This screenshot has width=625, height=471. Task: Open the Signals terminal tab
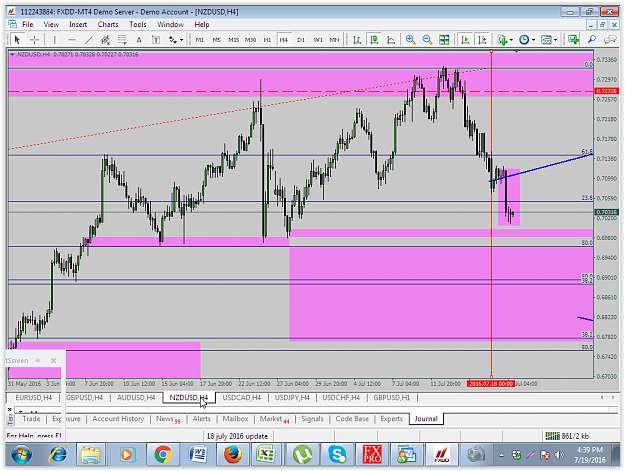coord(312,418)
